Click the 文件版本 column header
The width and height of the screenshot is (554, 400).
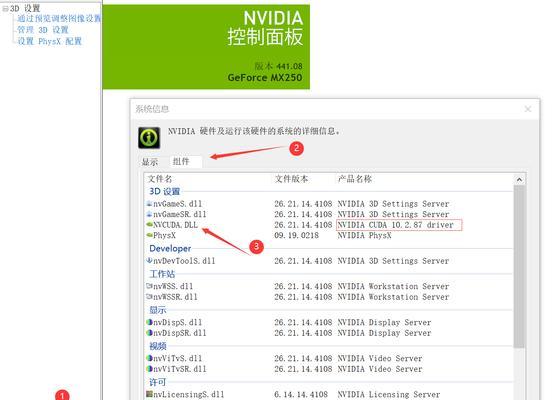pos(291,179)
